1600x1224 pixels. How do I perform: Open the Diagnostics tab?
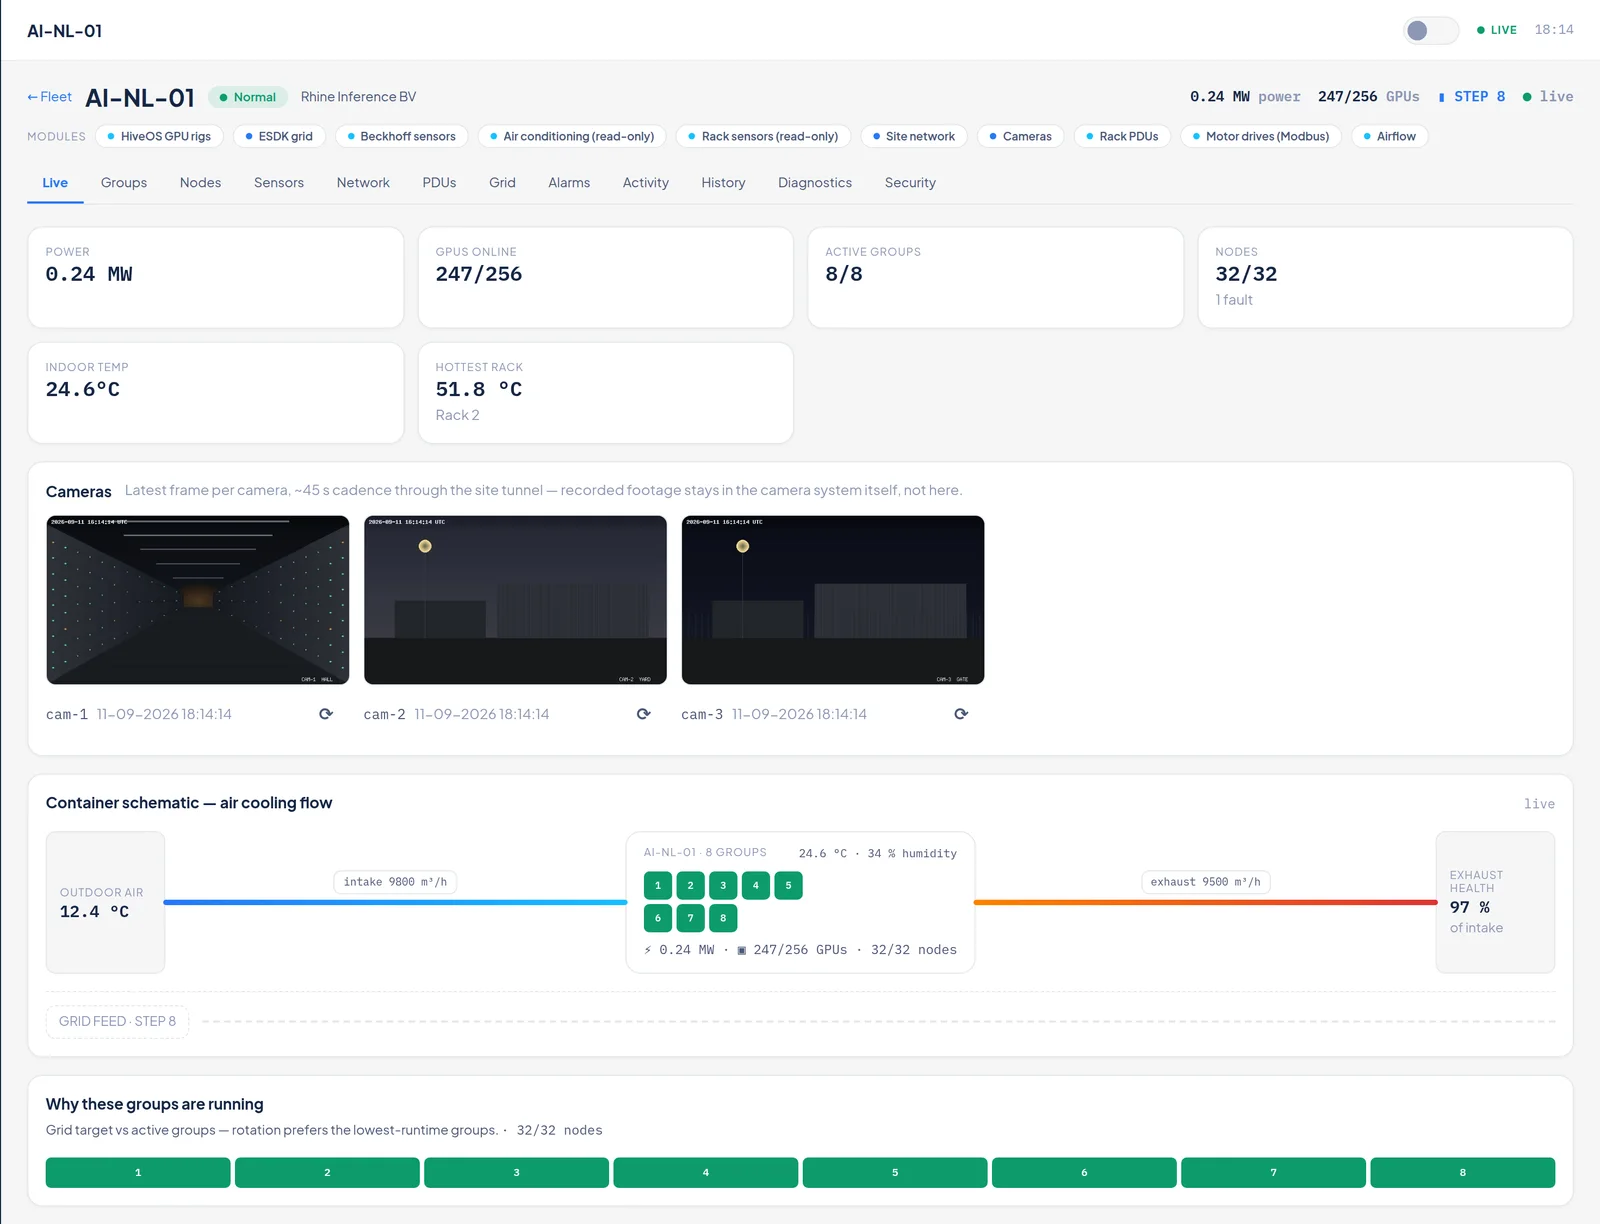pos(815,183)
